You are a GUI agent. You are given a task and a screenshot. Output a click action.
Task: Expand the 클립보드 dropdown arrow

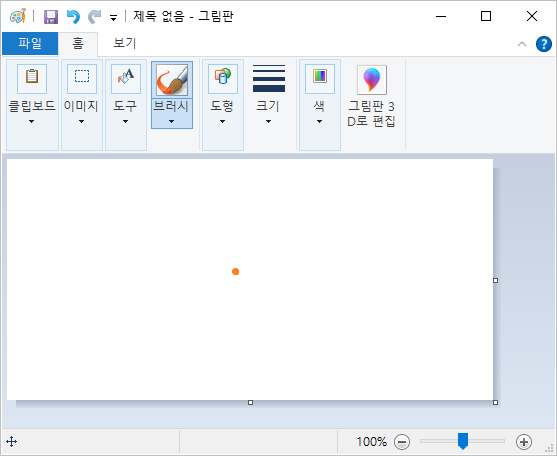[32, 121]
